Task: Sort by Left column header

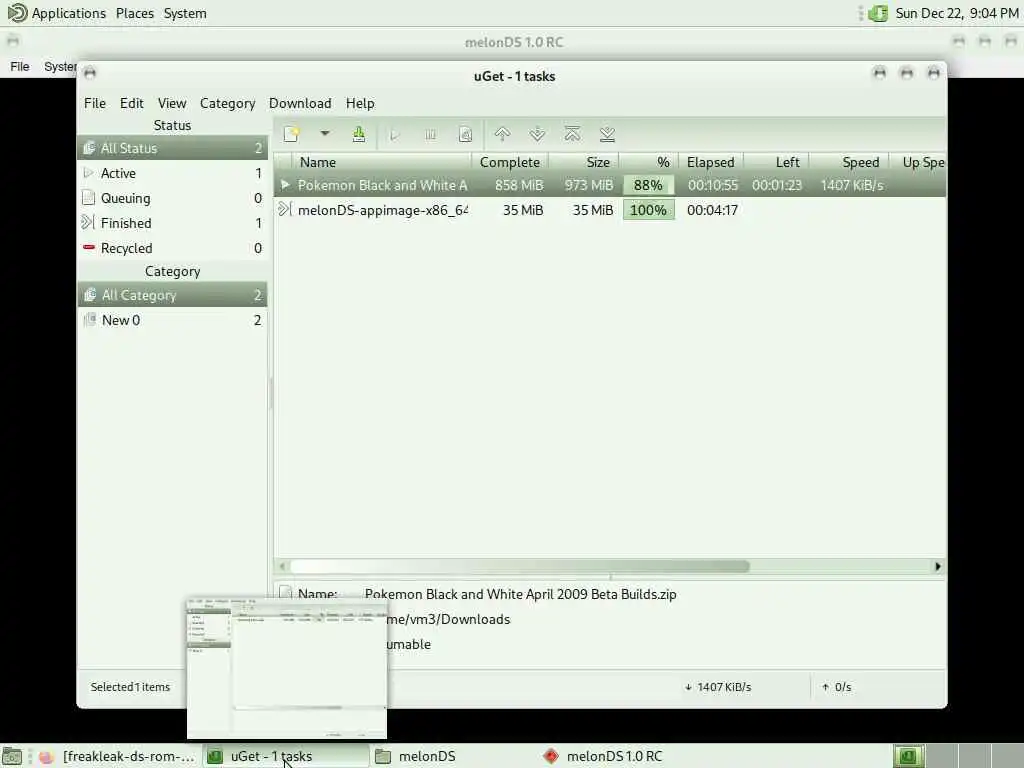Action: 776,162
